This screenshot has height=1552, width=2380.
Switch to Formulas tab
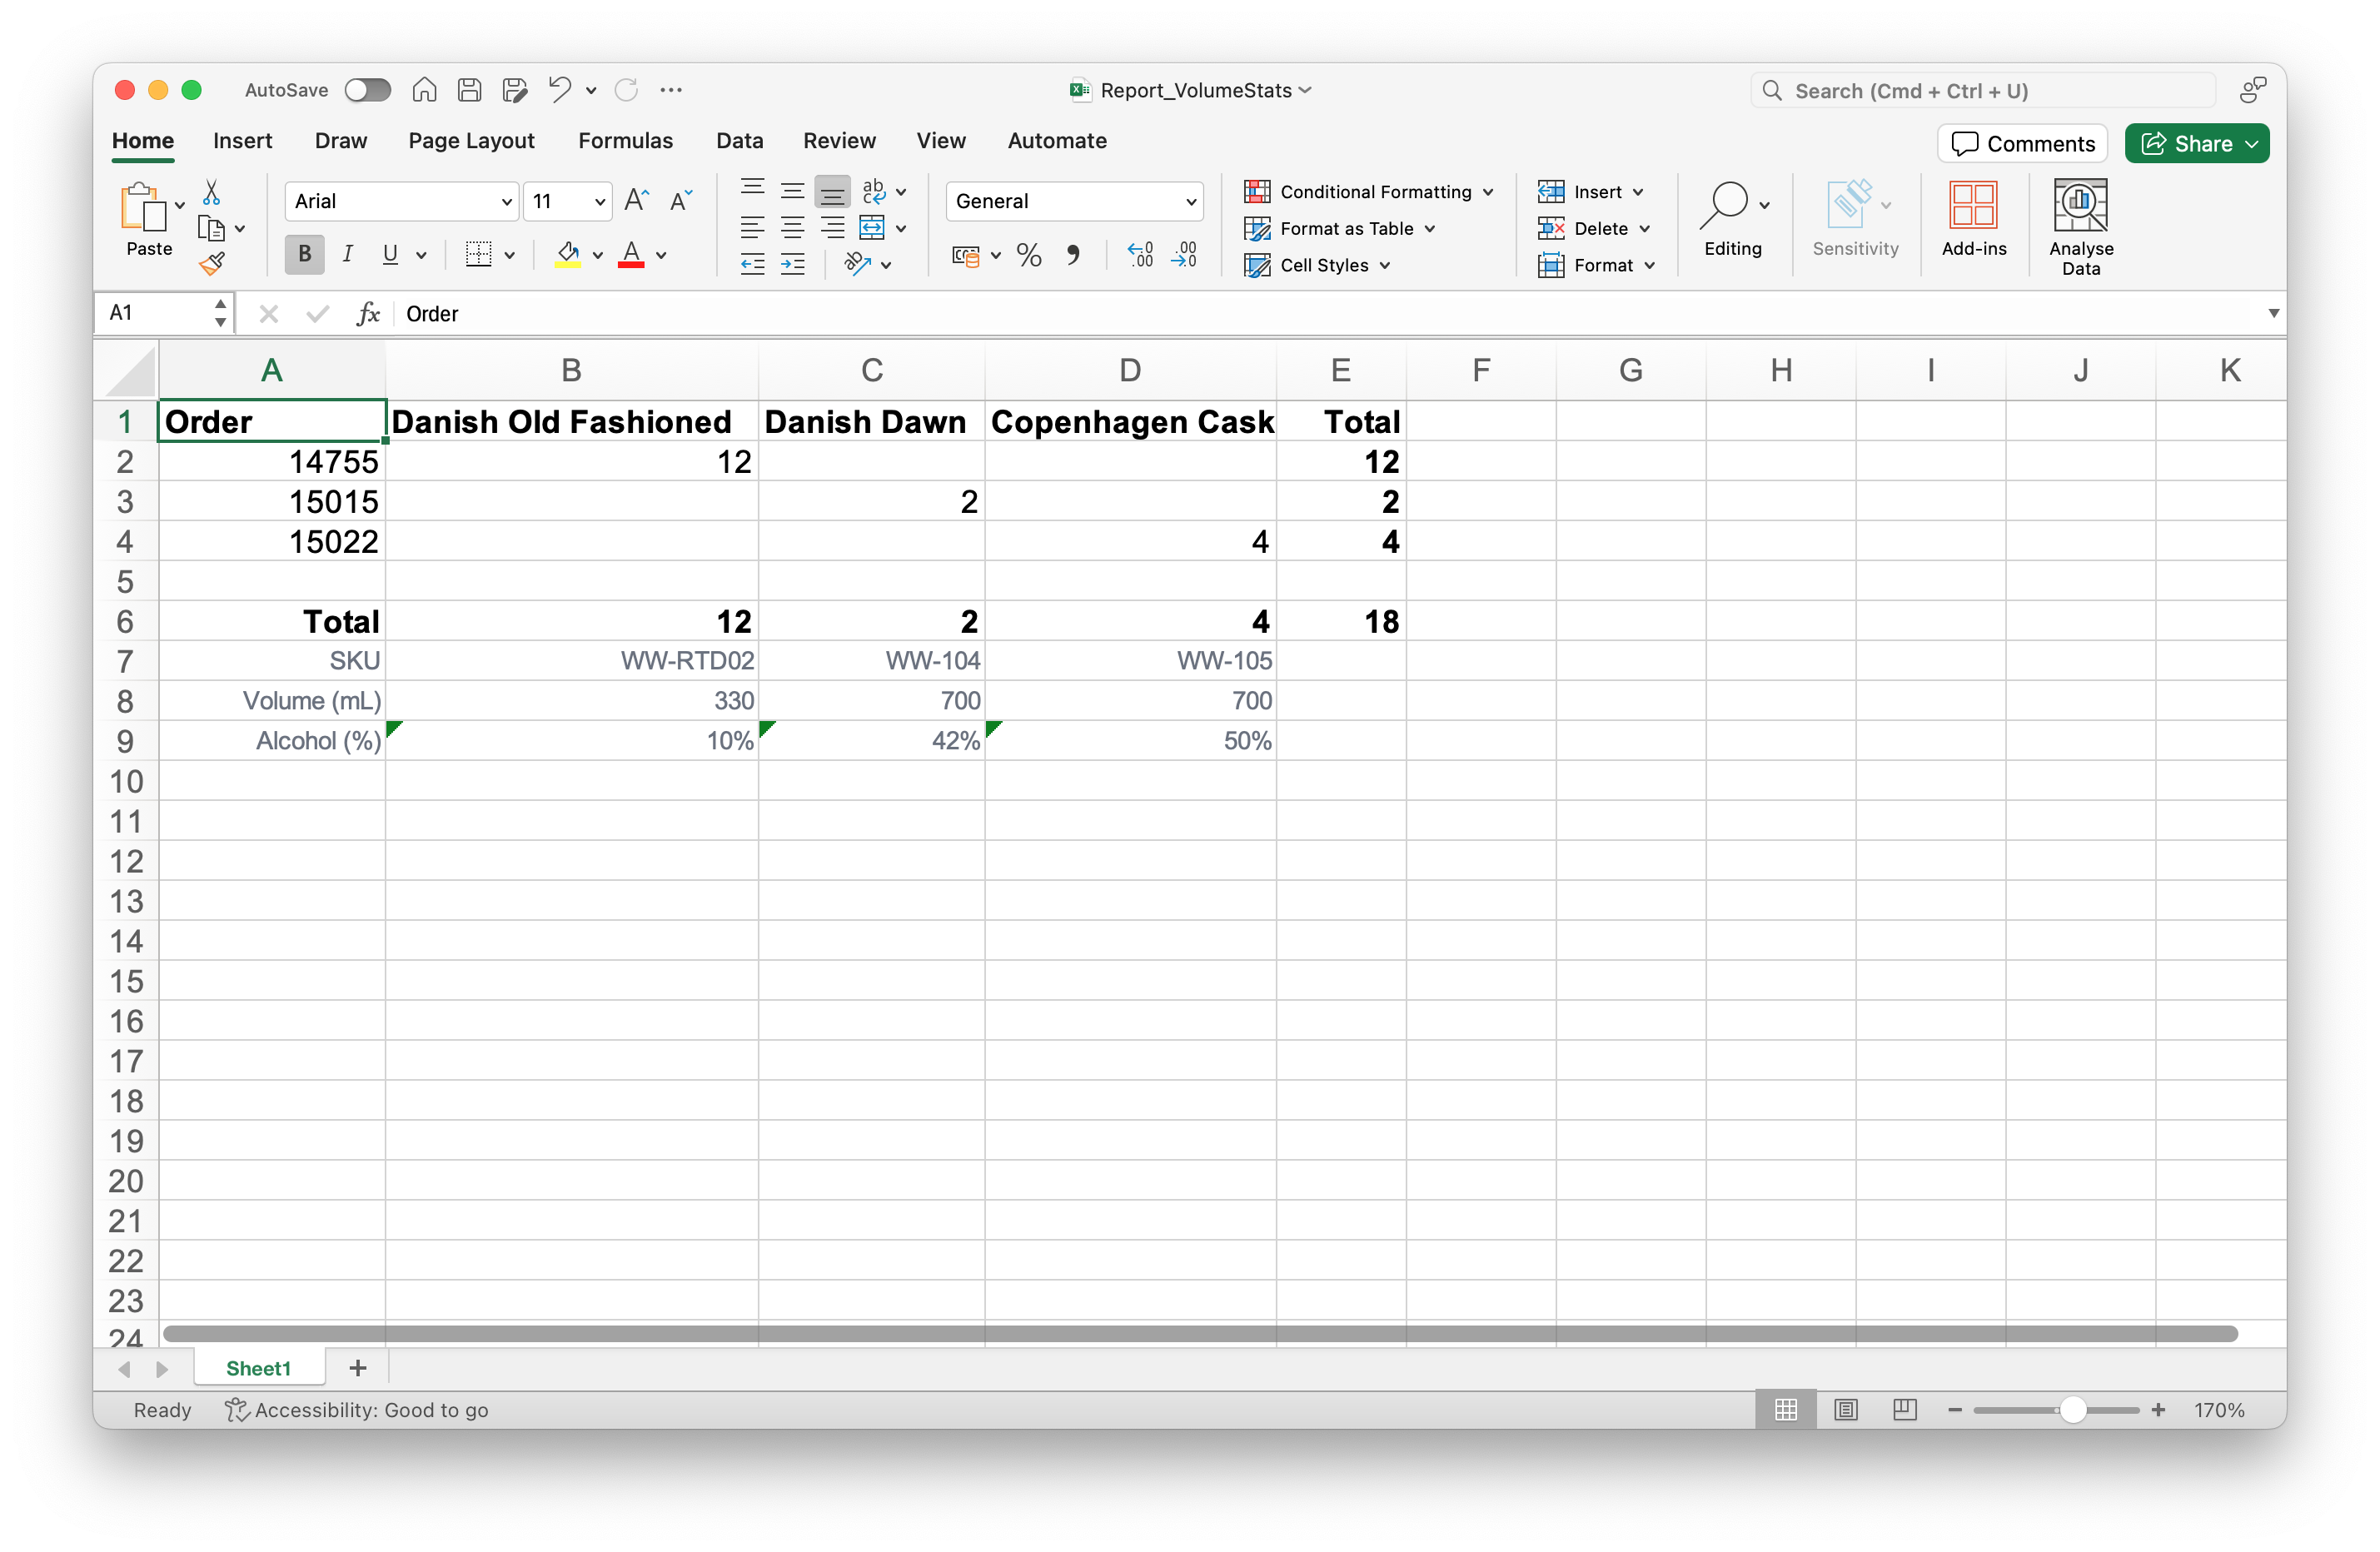tap(625, 141)
